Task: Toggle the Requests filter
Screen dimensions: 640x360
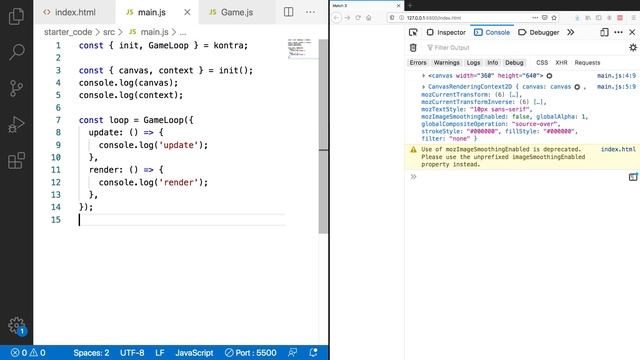Action: (x=587, y=62)
